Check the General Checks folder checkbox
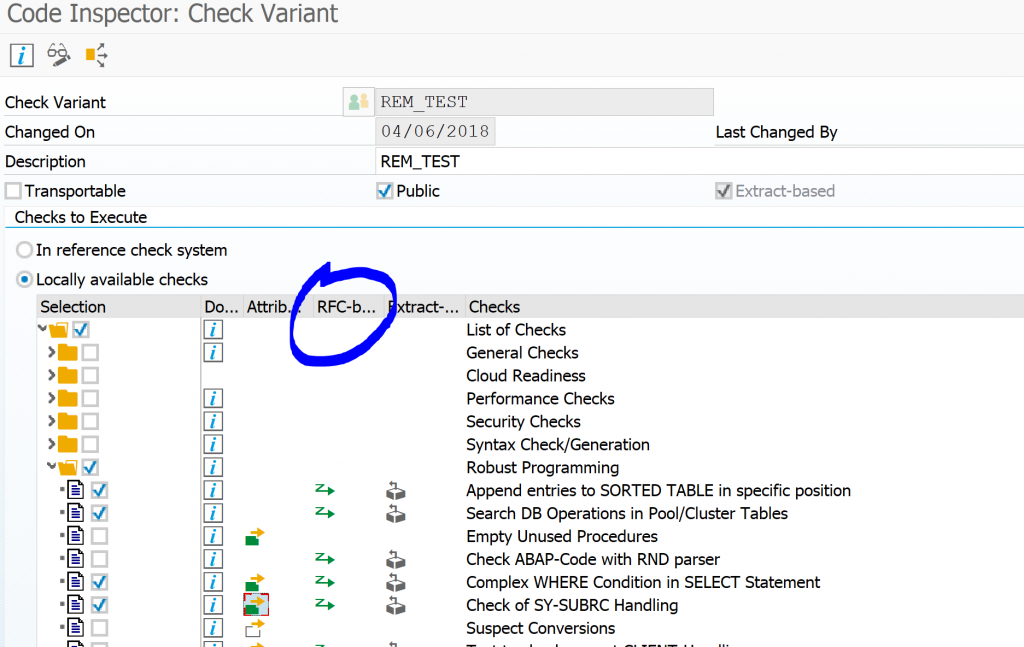Viewport: 1024px width, 647px height. 90,353
